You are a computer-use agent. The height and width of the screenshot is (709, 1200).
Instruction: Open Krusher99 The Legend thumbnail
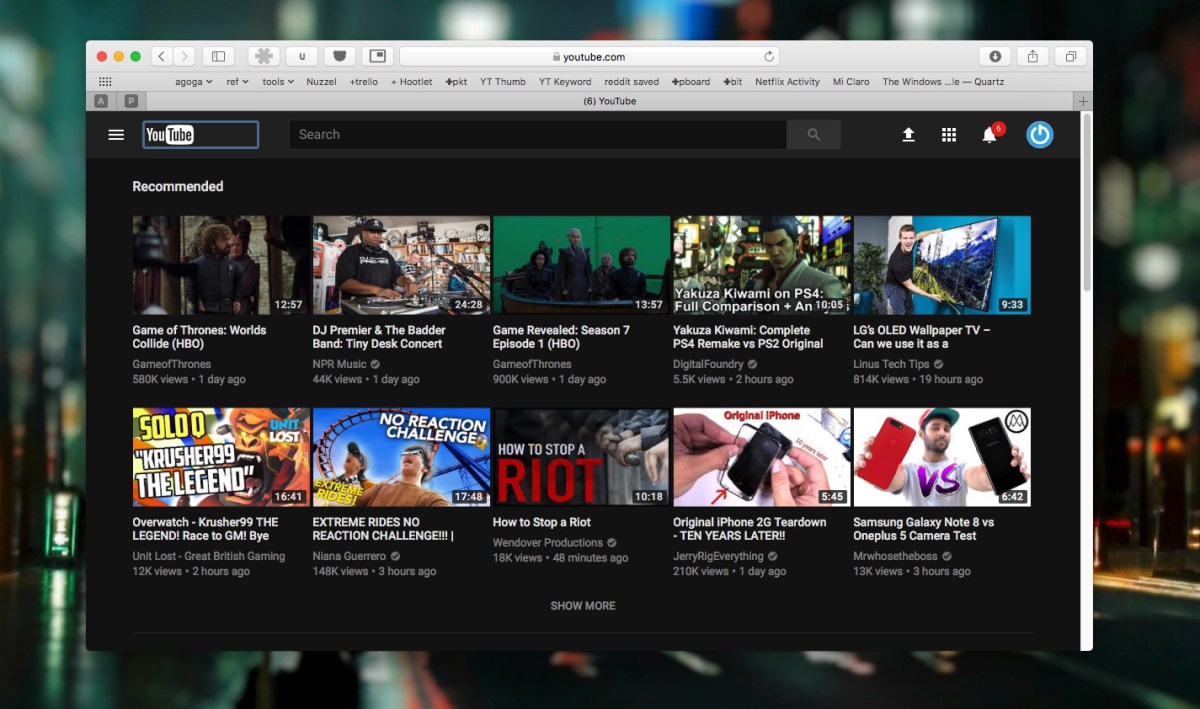click(221, 457)
